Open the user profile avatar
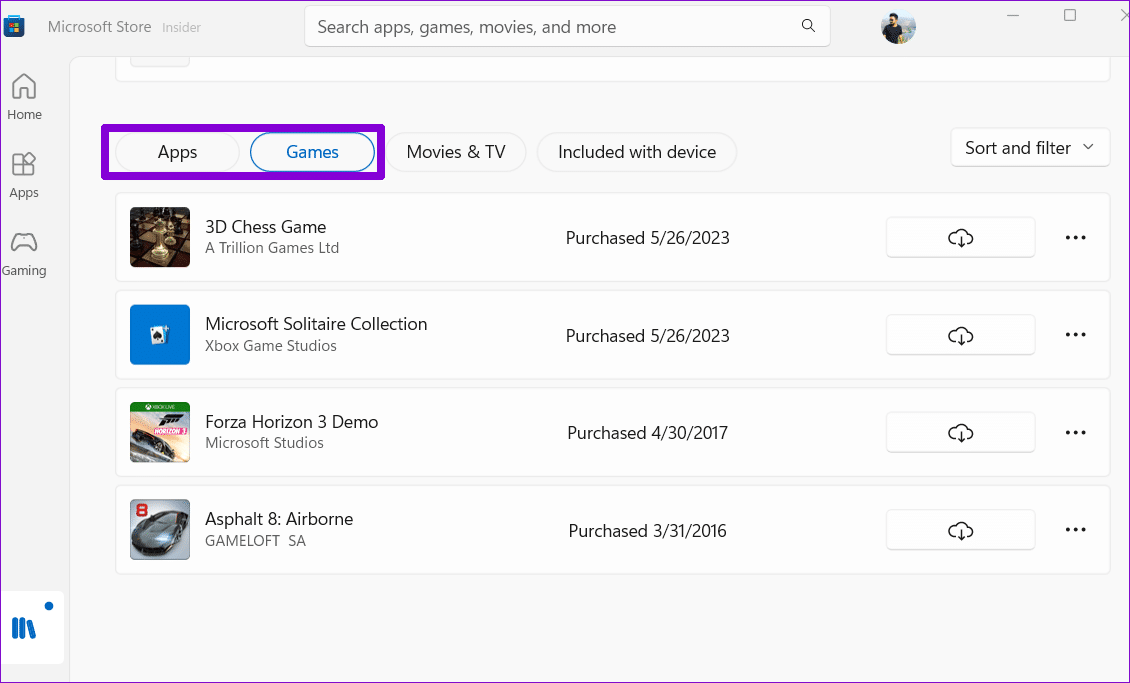The width and height of the screenshot is (1130, 683). click(898, 27)
